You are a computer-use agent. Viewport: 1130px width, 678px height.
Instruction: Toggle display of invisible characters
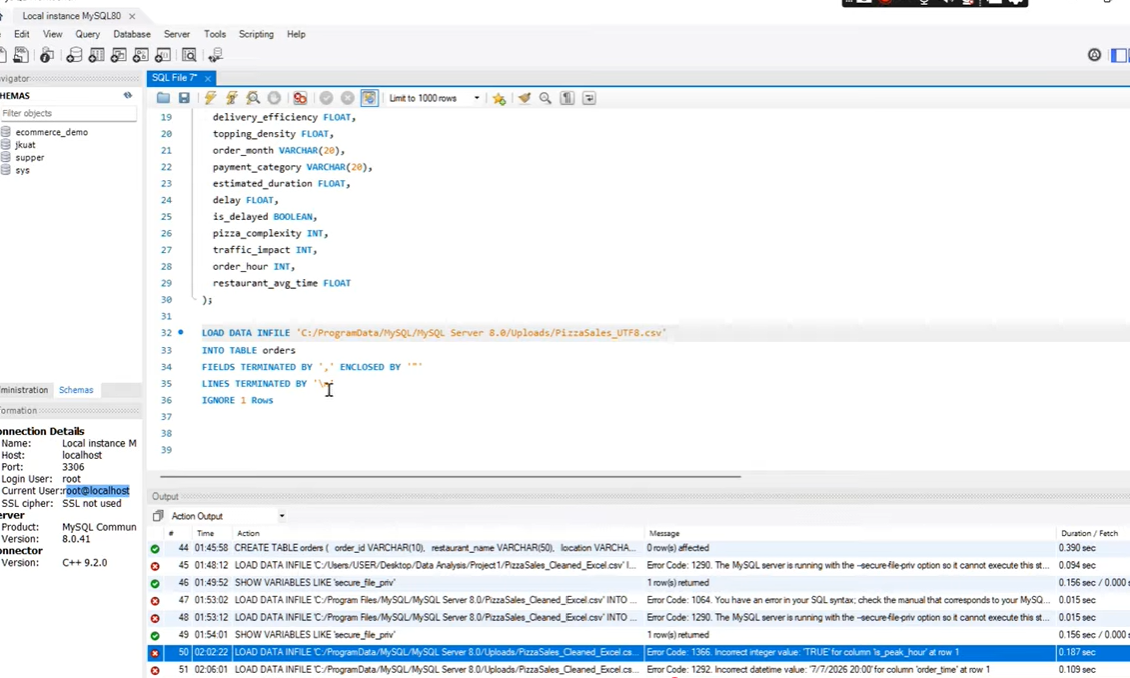point(567,98)
